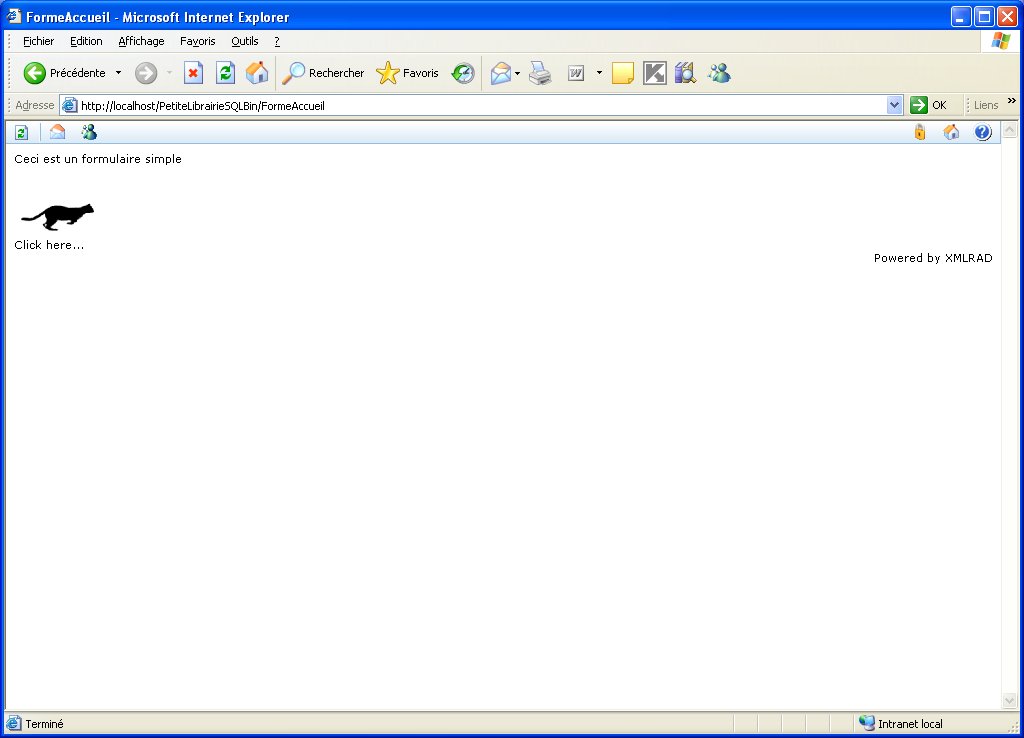This screenshot has width=1024, height=738.
Task: Open the Affichage menu
Action: 141,41
